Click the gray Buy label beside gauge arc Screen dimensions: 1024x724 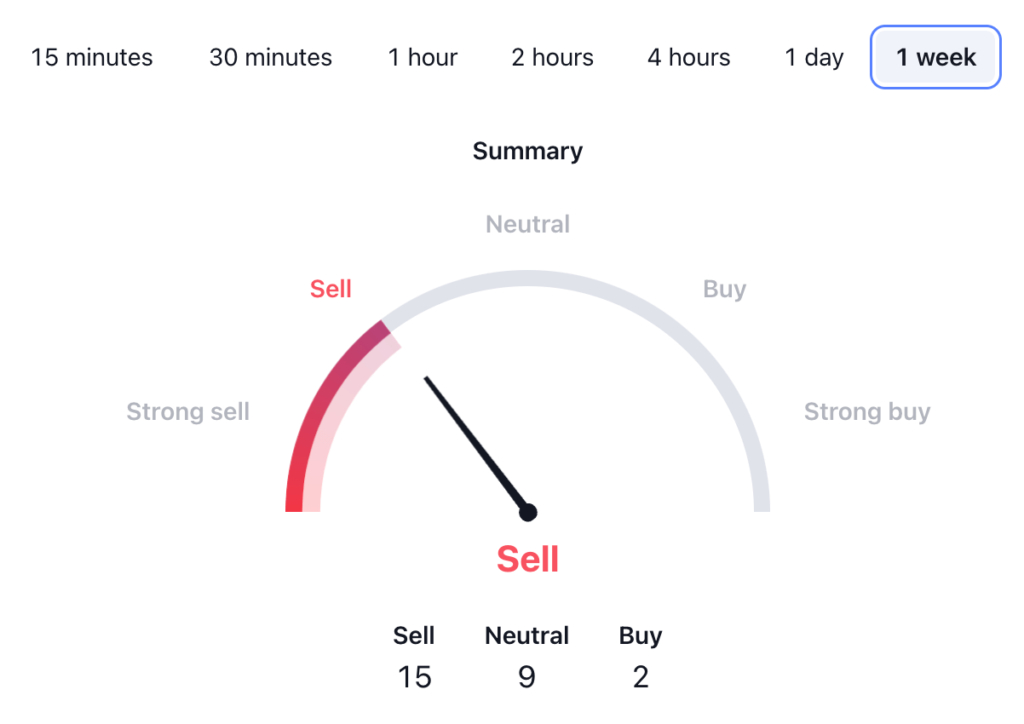coord(724,289)
